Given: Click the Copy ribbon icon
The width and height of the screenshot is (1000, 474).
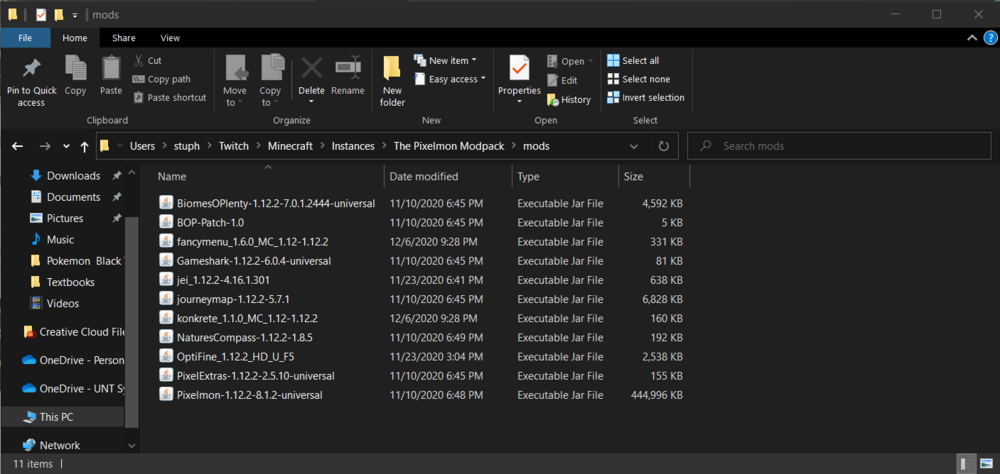Looking at the screenshot, I should [x=76, y=68].
